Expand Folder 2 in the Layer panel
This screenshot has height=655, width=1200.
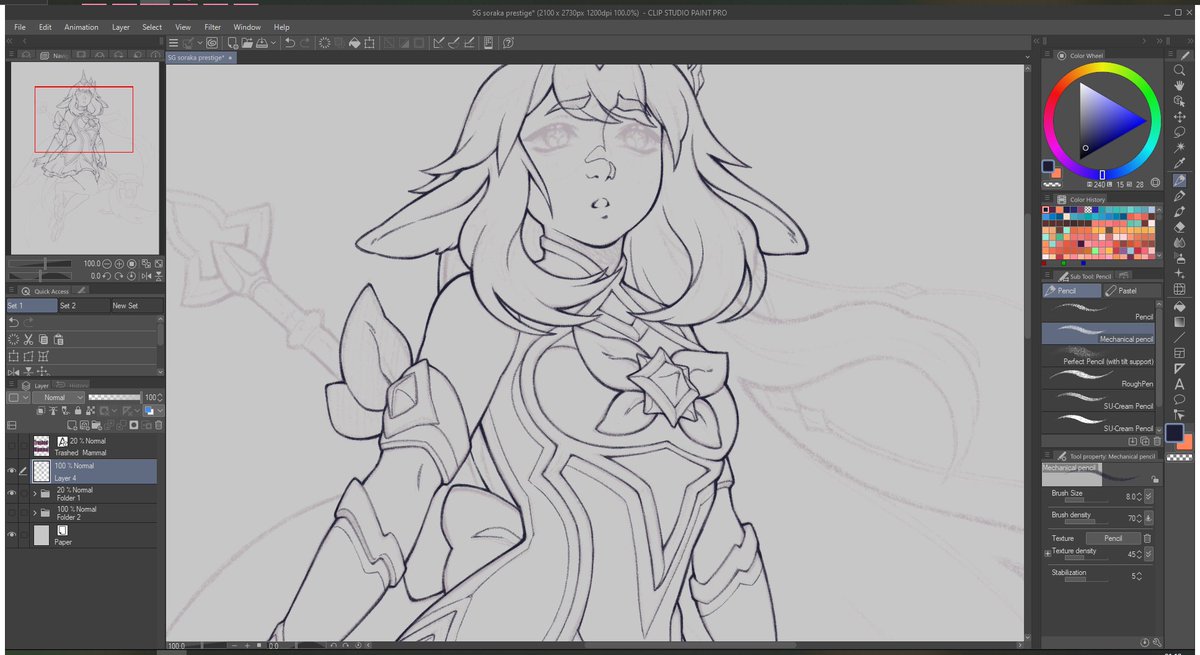pos(35,514)
